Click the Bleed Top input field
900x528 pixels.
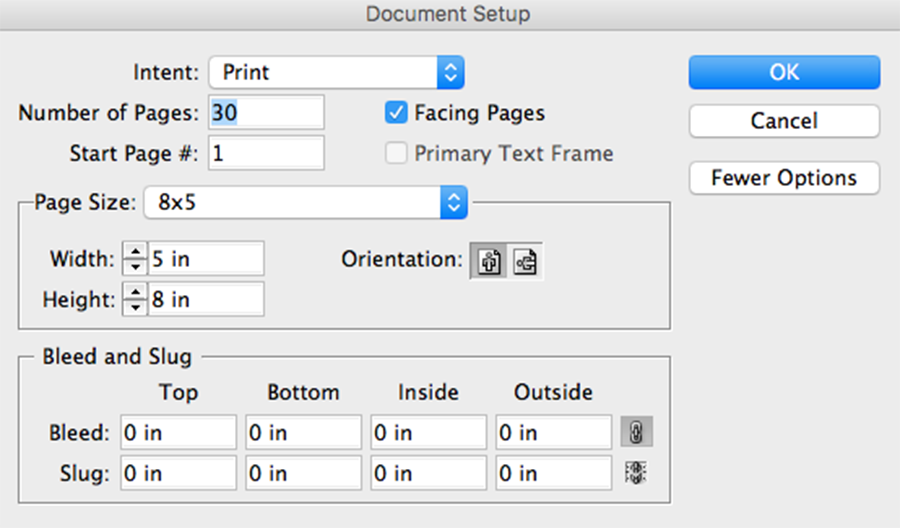[x=178, y=432]
